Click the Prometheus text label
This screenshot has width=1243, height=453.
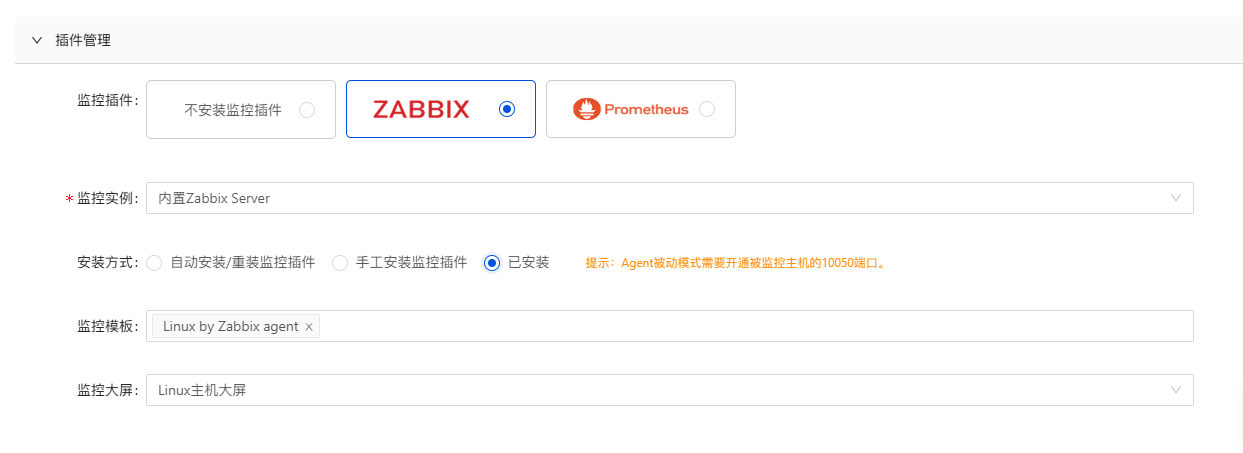646,110
